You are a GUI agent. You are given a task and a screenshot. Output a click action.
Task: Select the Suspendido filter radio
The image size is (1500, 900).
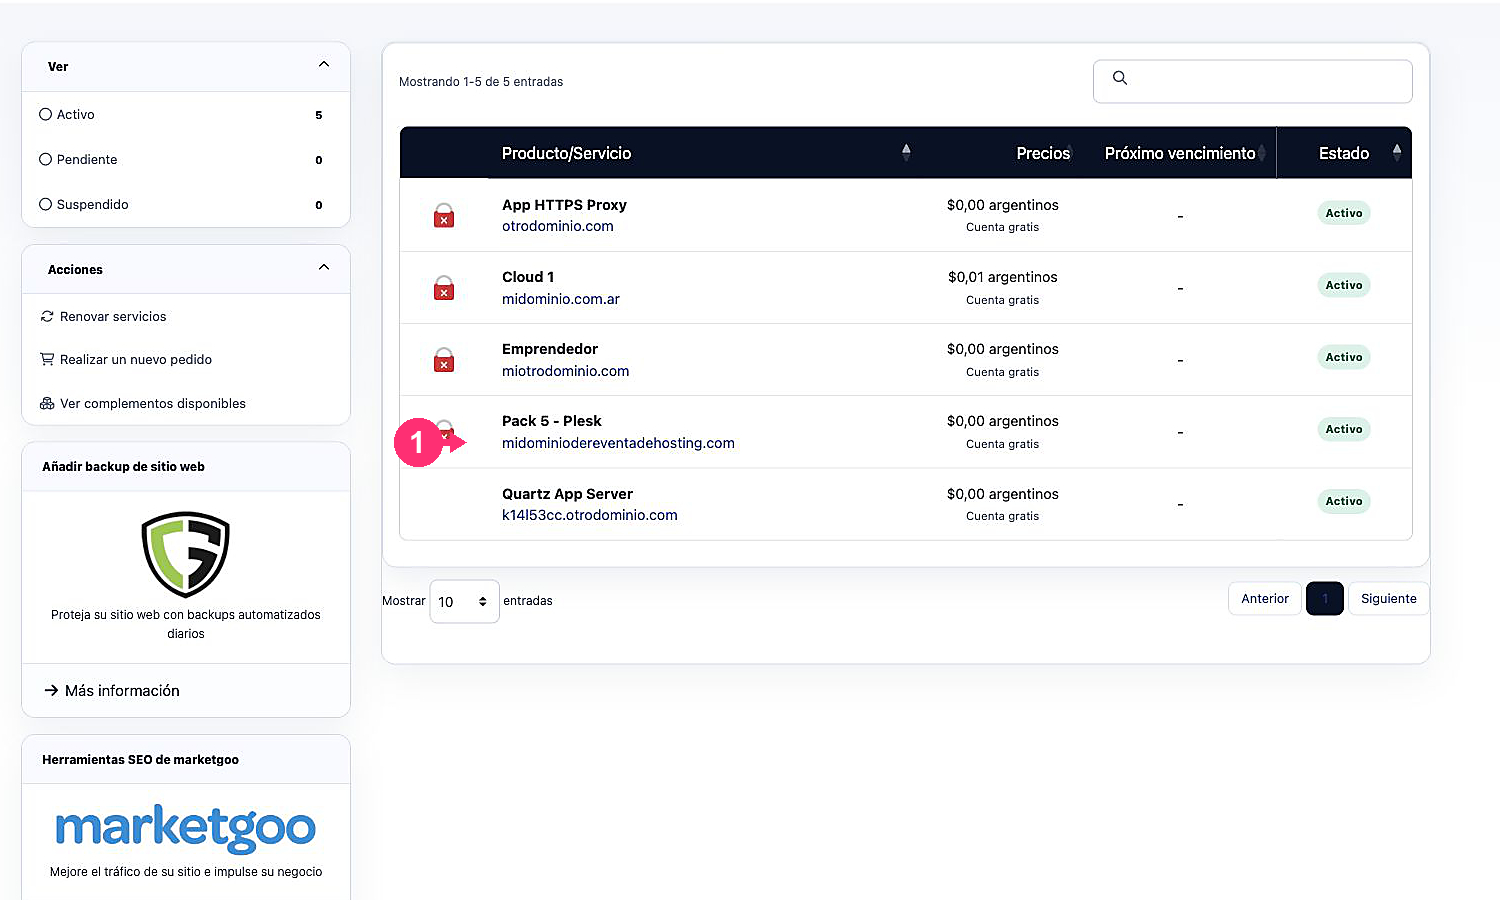coord(45,204)
